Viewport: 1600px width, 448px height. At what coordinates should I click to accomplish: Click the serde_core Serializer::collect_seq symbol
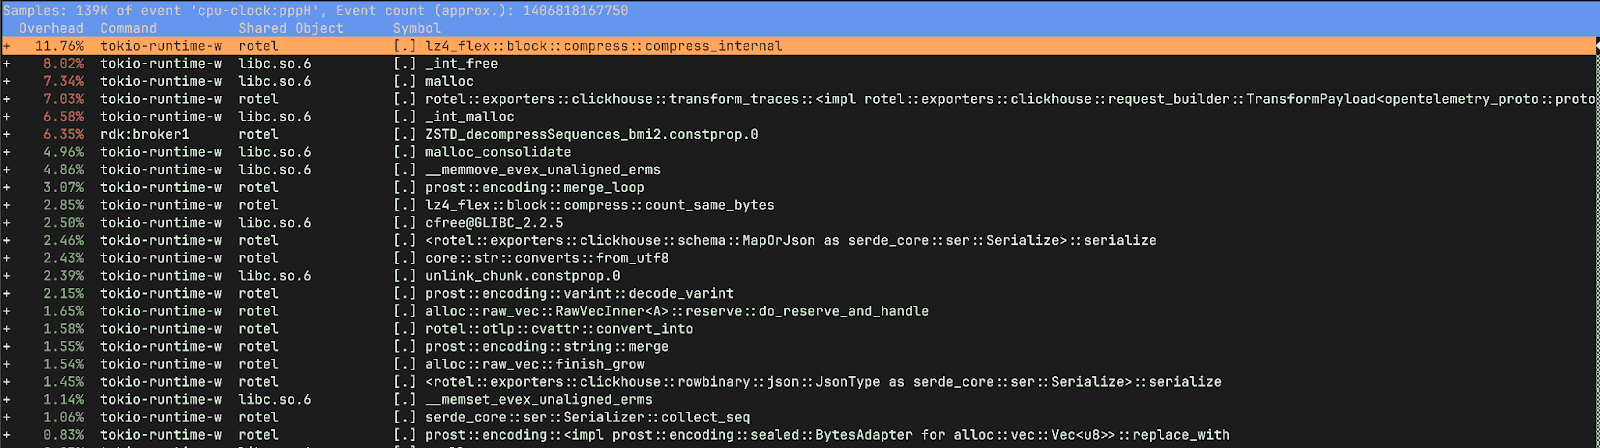point(587,417)
